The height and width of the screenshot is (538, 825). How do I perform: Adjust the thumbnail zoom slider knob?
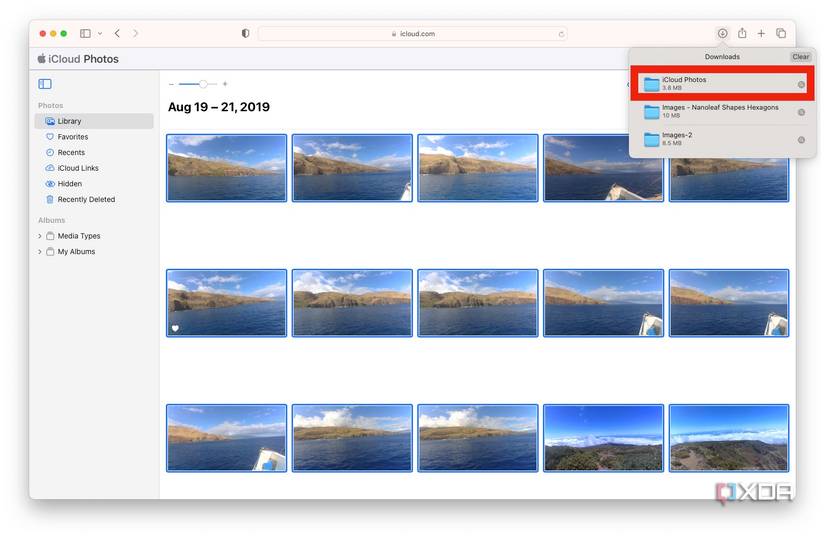(203, 84)
